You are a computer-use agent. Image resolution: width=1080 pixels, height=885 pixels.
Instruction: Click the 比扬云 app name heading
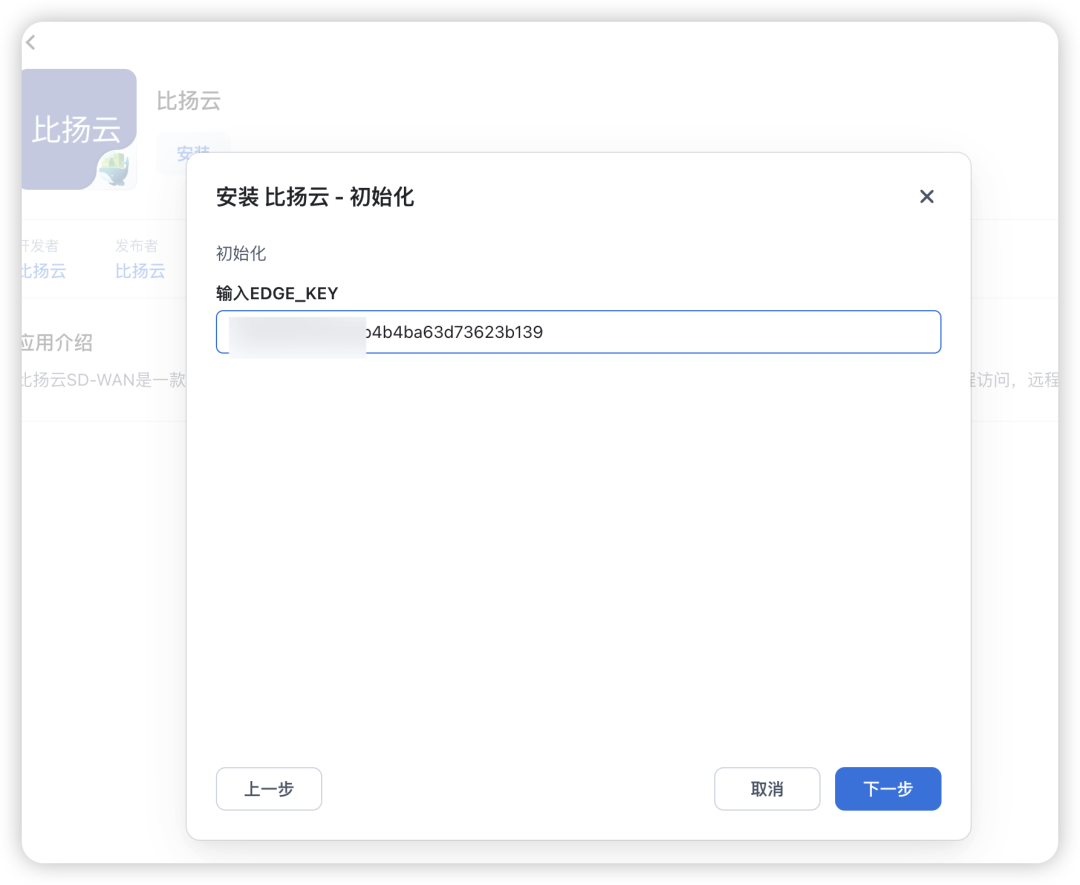(189, 100)
